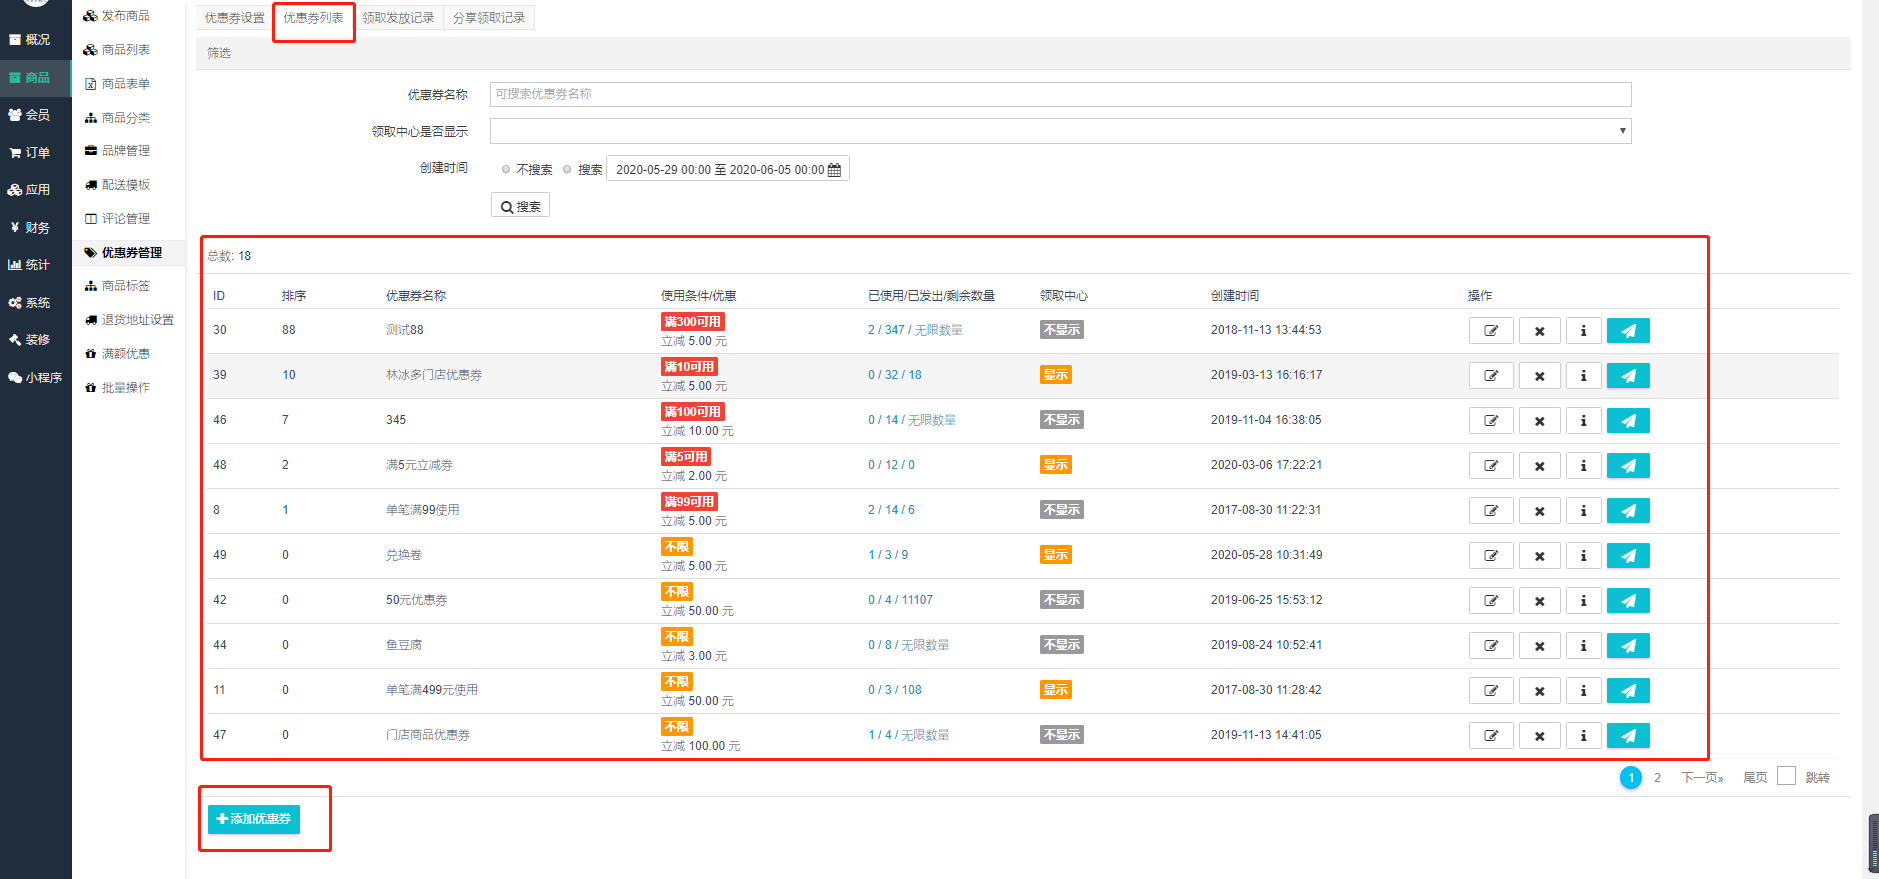Delete coupon 门店商品优惠券
The width and height of the screenshot is (1879, 879).
point(1539,736)
